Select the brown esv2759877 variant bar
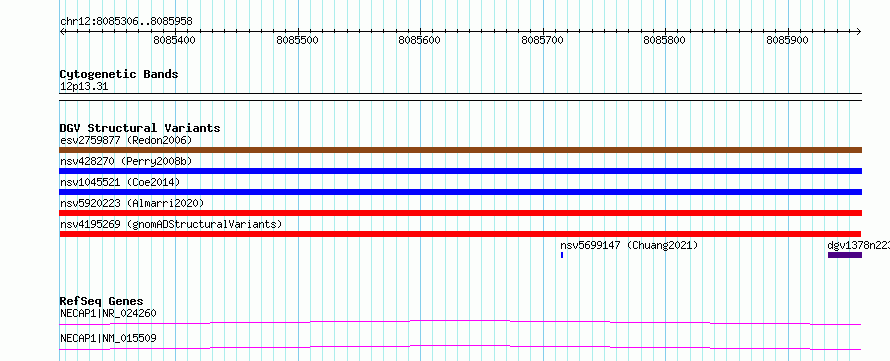 click(460, 150)
